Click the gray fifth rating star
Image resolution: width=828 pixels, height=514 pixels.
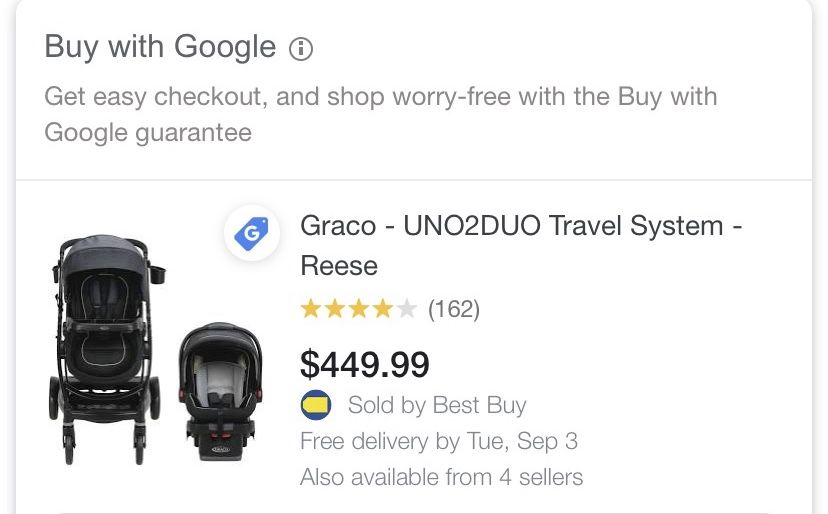pyautogui.click(x=406, y=310)
